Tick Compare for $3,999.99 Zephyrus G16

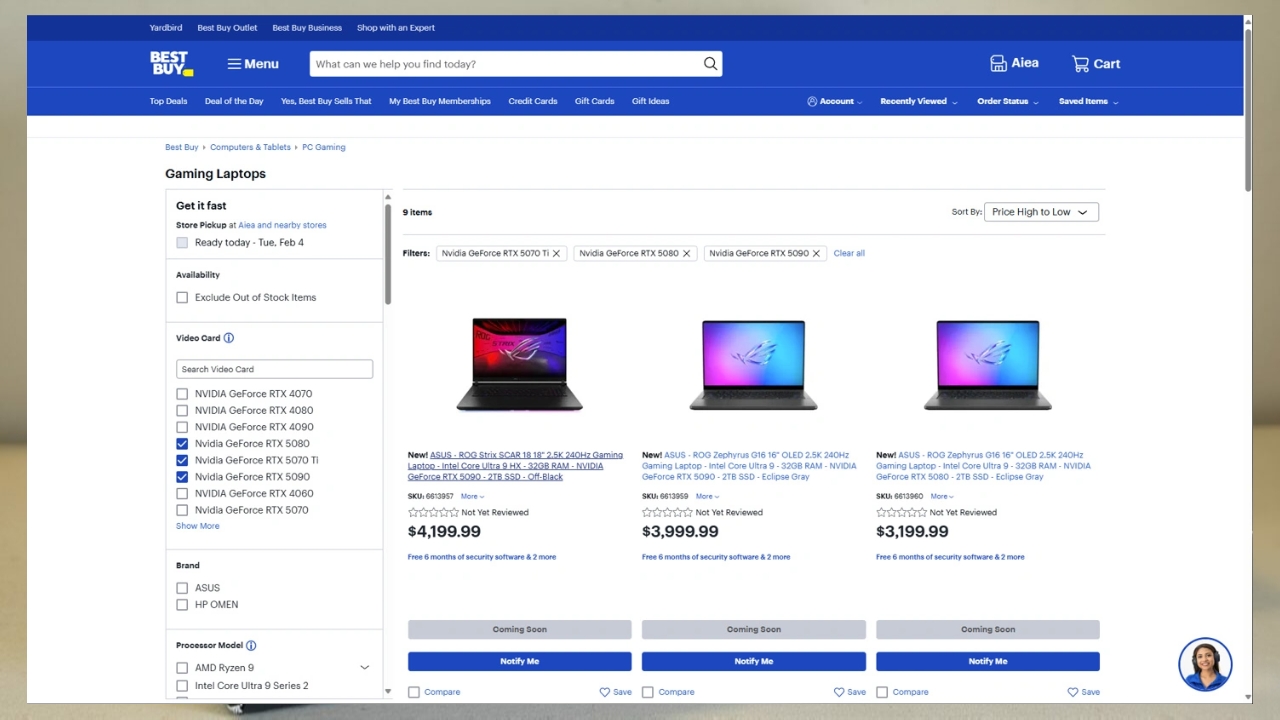(648, 692)
